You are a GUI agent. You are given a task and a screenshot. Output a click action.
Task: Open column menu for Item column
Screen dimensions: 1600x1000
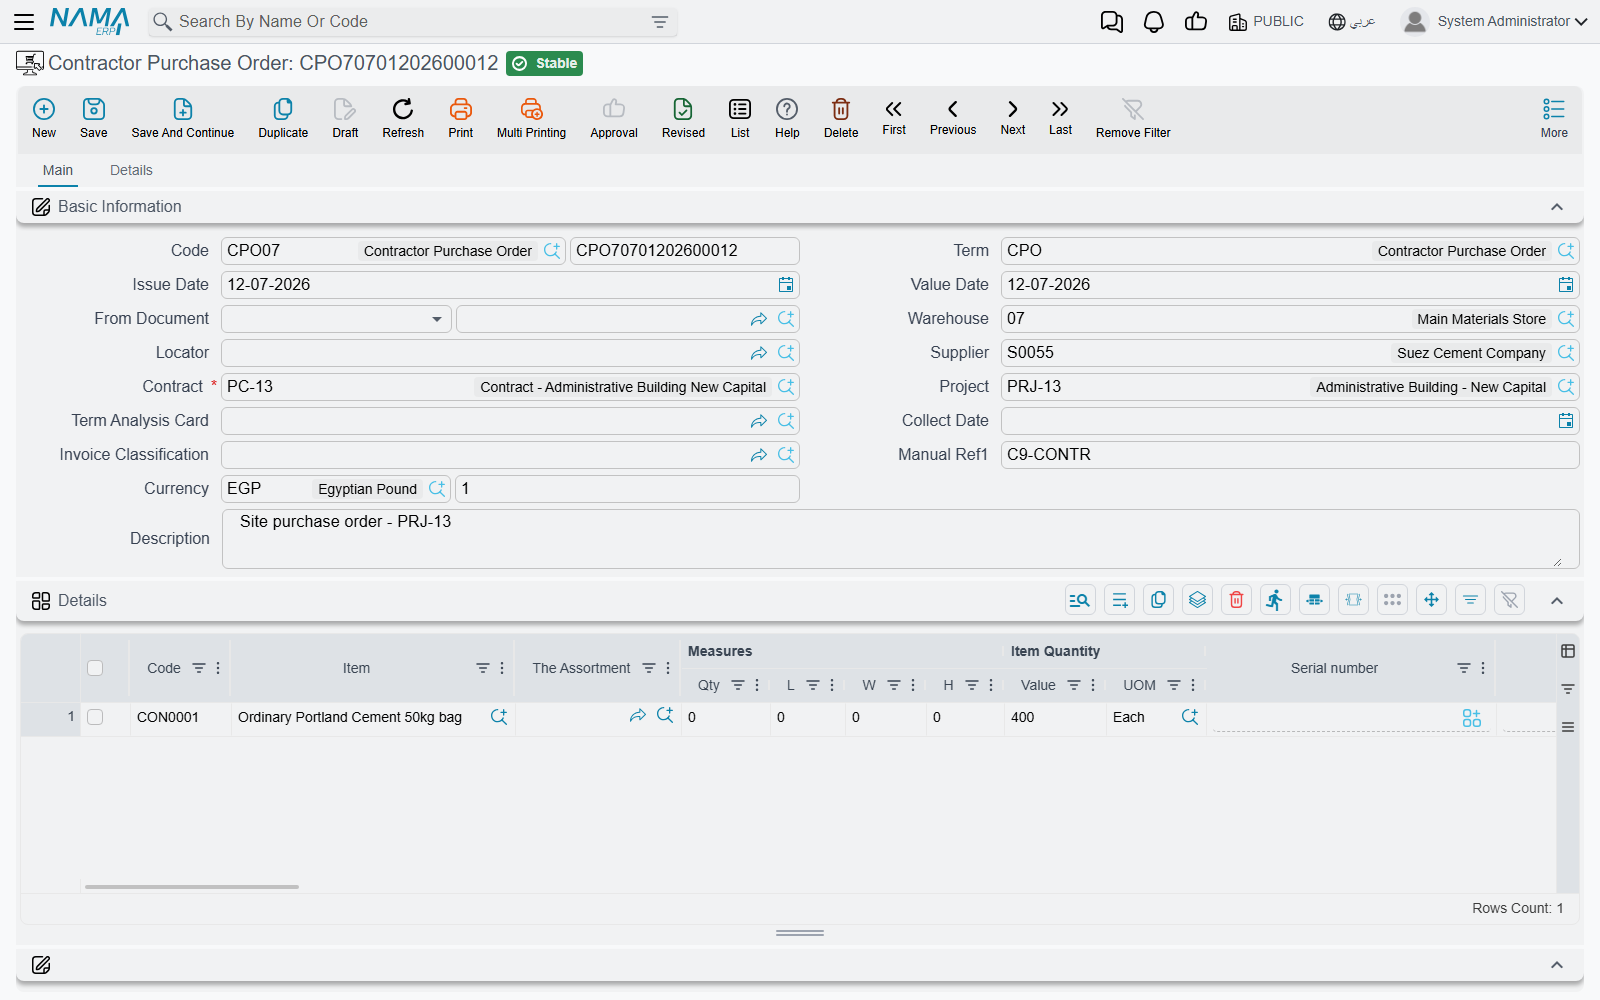point(502,668)
